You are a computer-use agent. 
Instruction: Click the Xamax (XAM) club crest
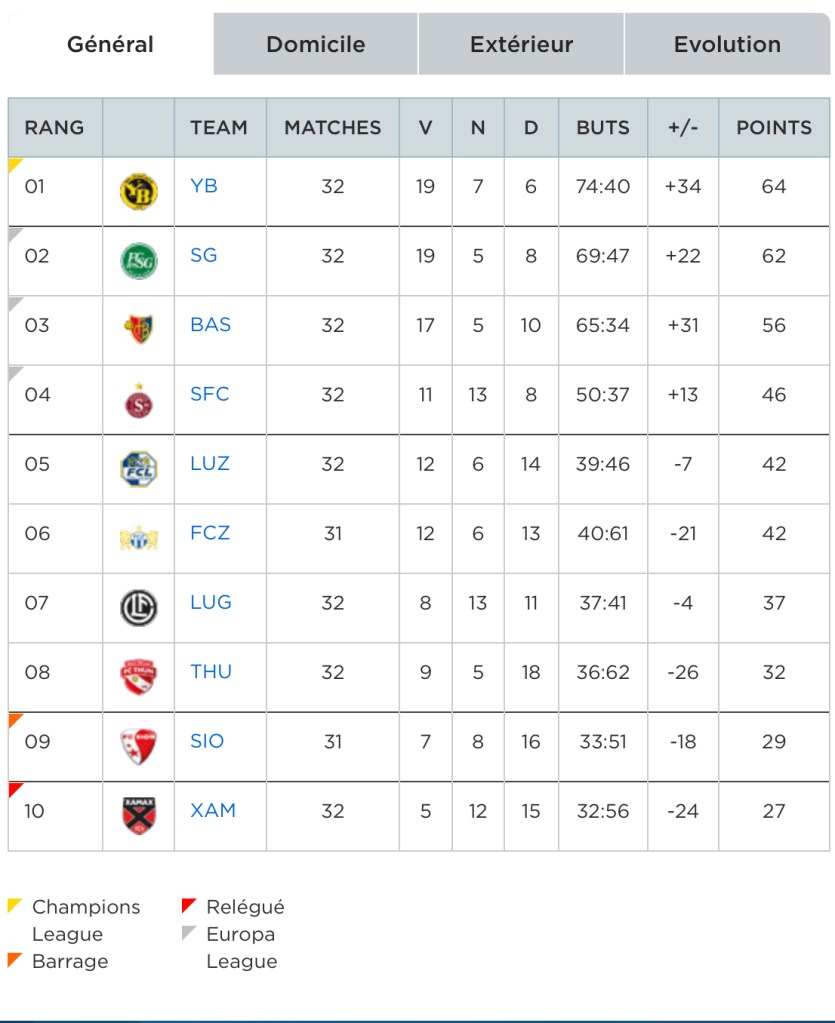coord(138,816)
